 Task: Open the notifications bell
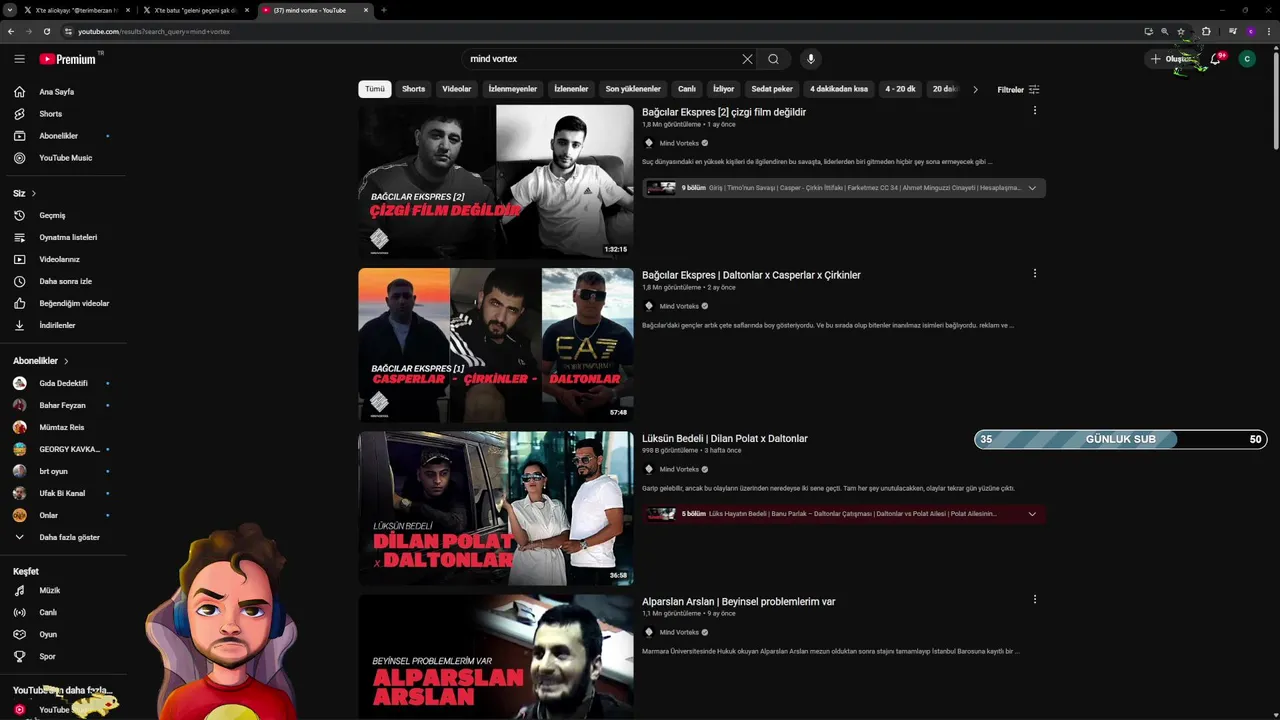(1215, 59)
